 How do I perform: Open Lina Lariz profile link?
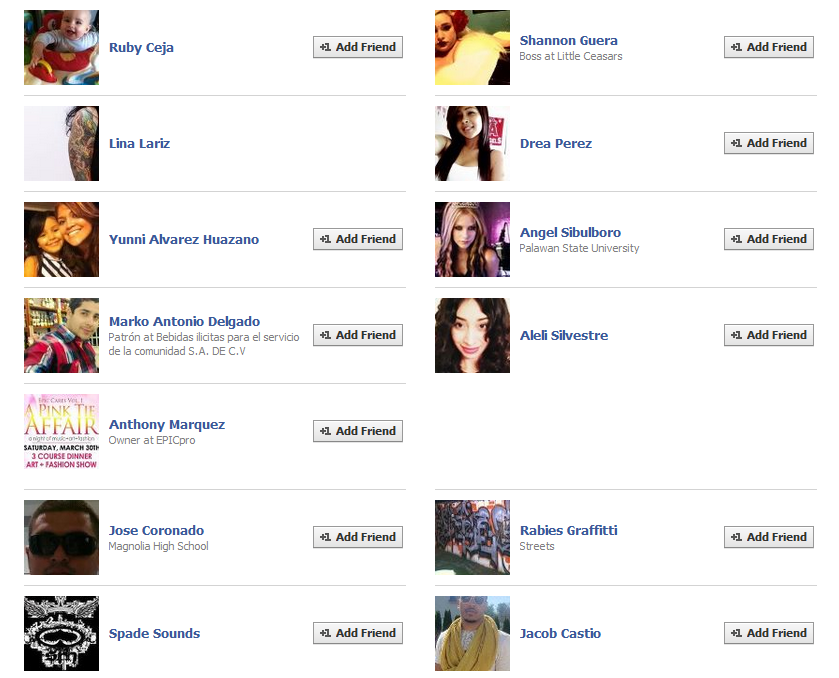(x=139, y=143)
